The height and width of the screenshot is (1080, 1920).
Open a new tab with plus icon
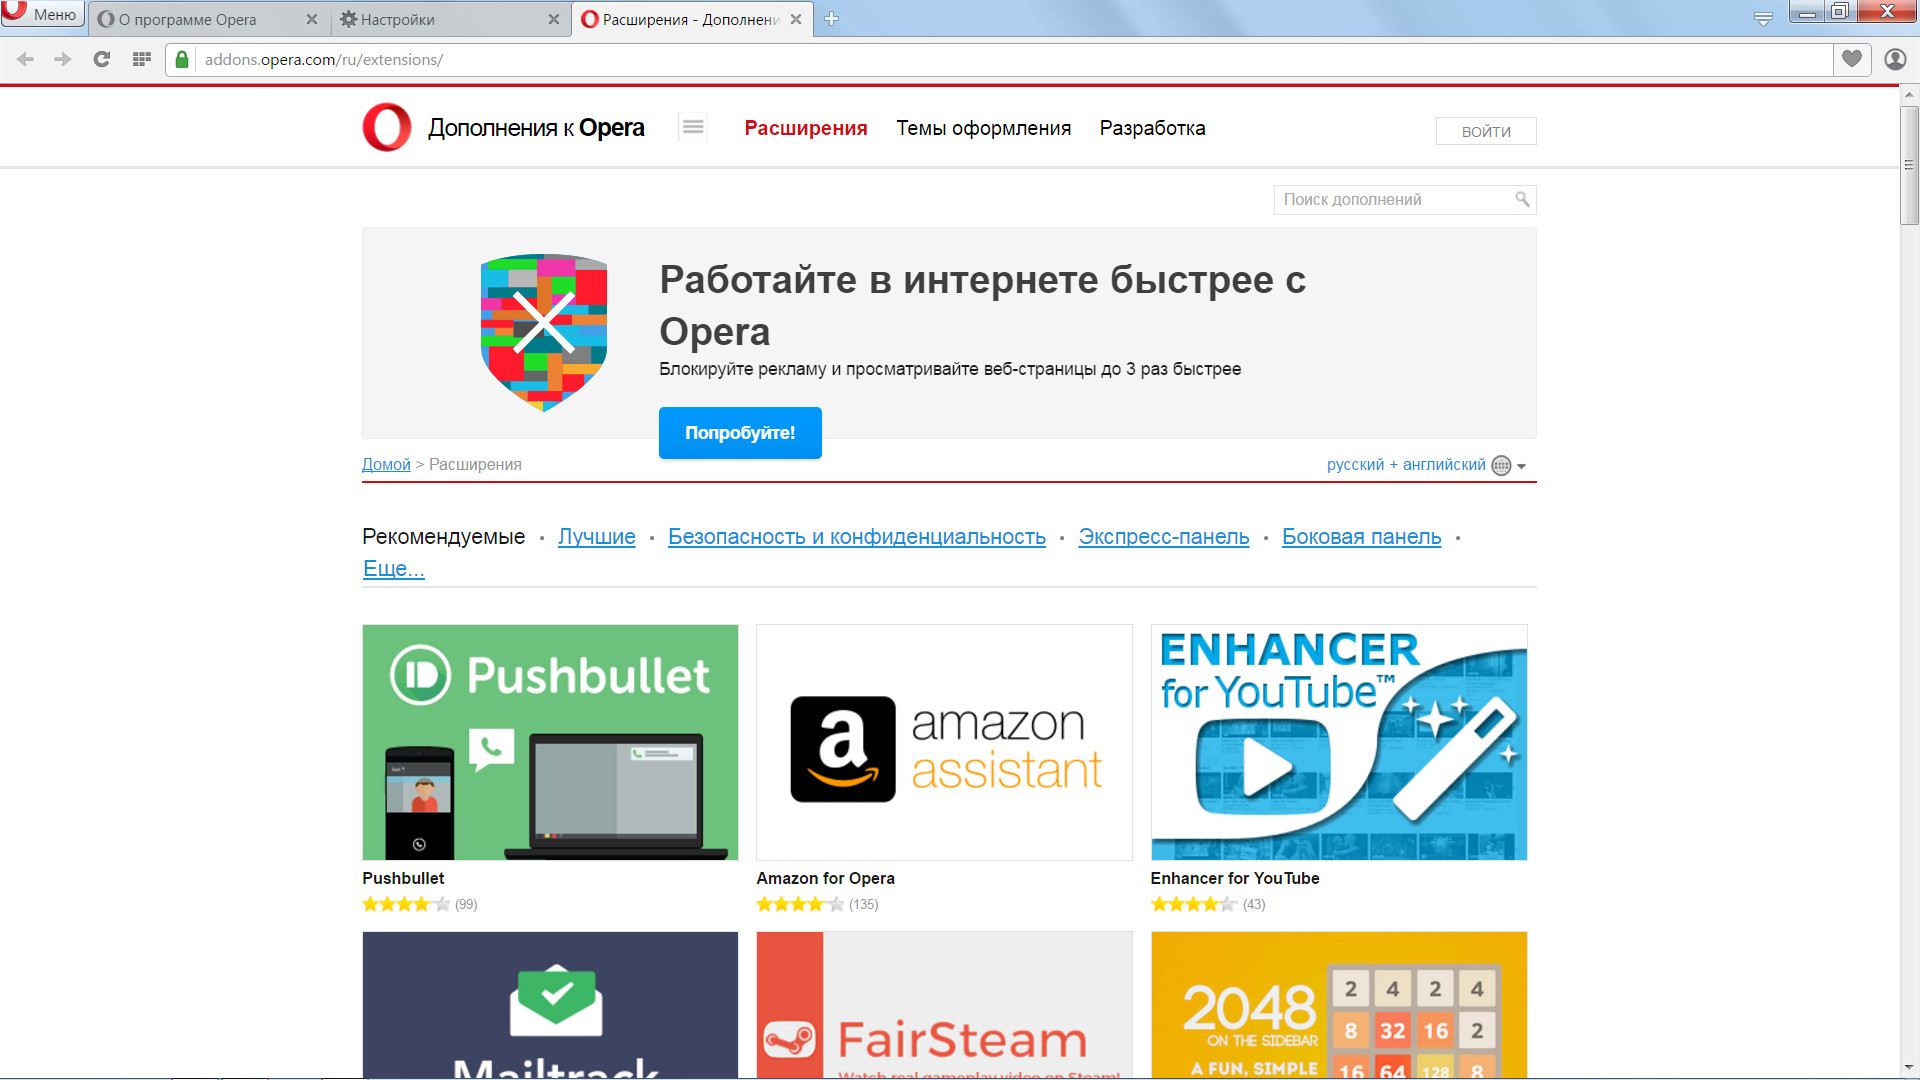pos(831,19)
